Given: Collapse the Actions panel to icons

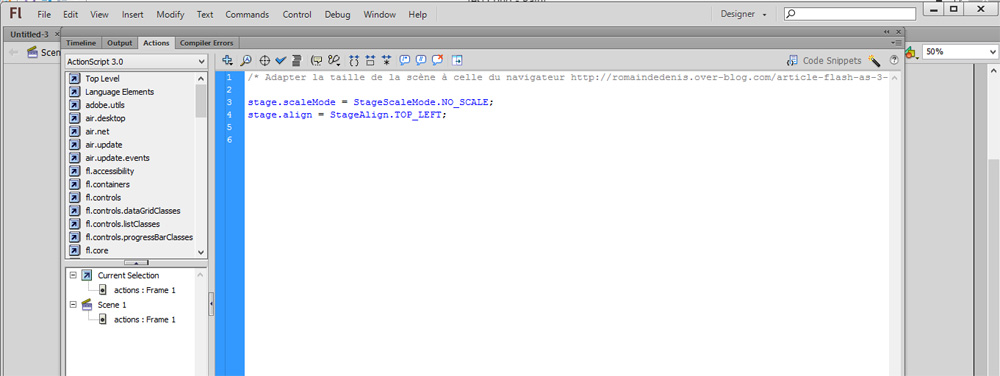Looking at the screenshot, I should click(x=887, y=32).
